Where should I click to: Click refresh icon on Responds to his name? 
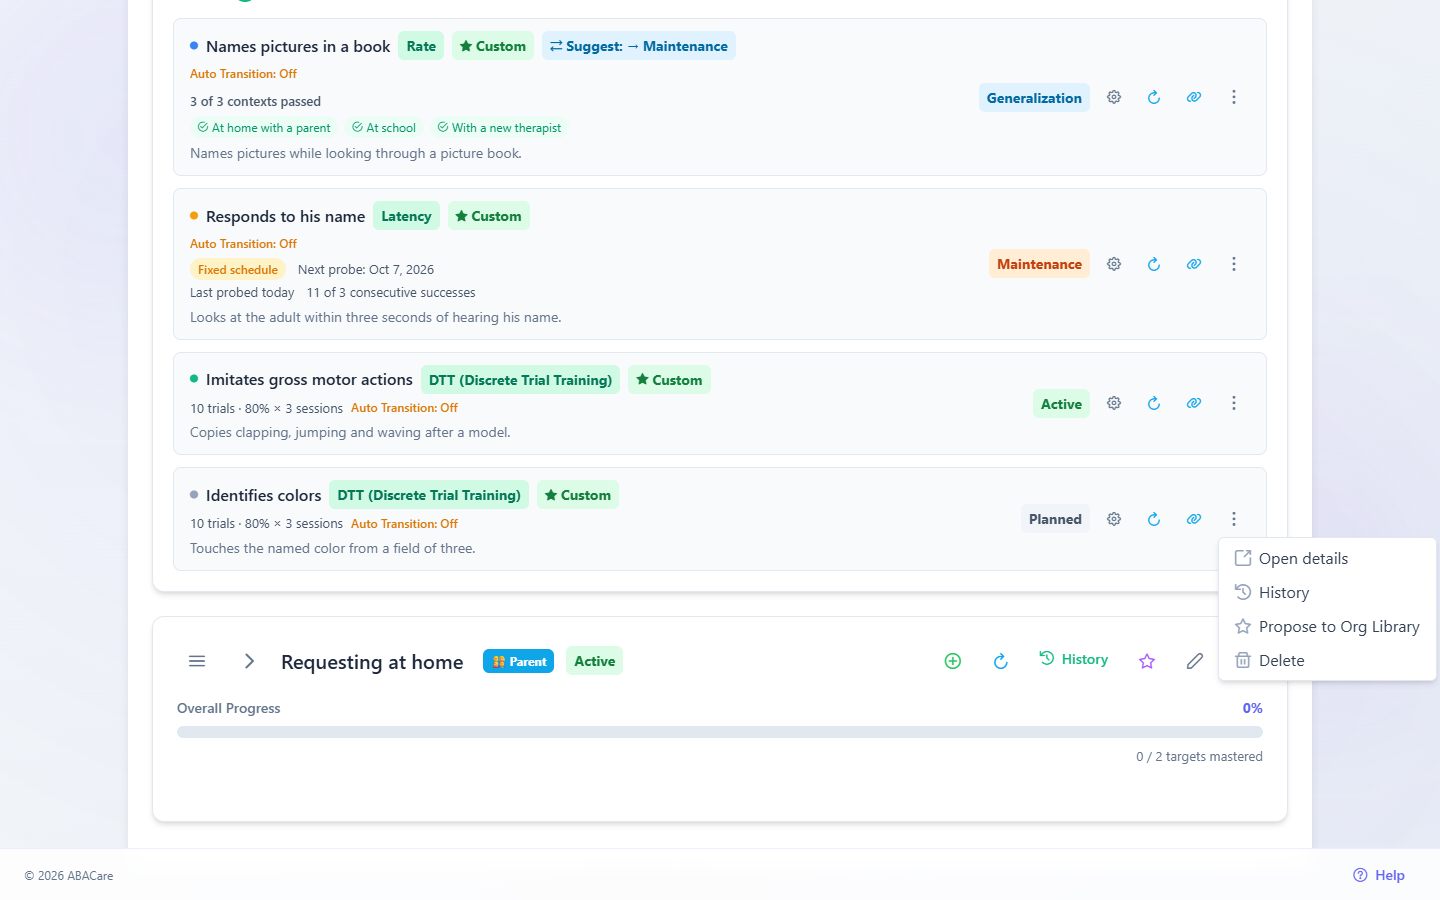coord(1154,264)
